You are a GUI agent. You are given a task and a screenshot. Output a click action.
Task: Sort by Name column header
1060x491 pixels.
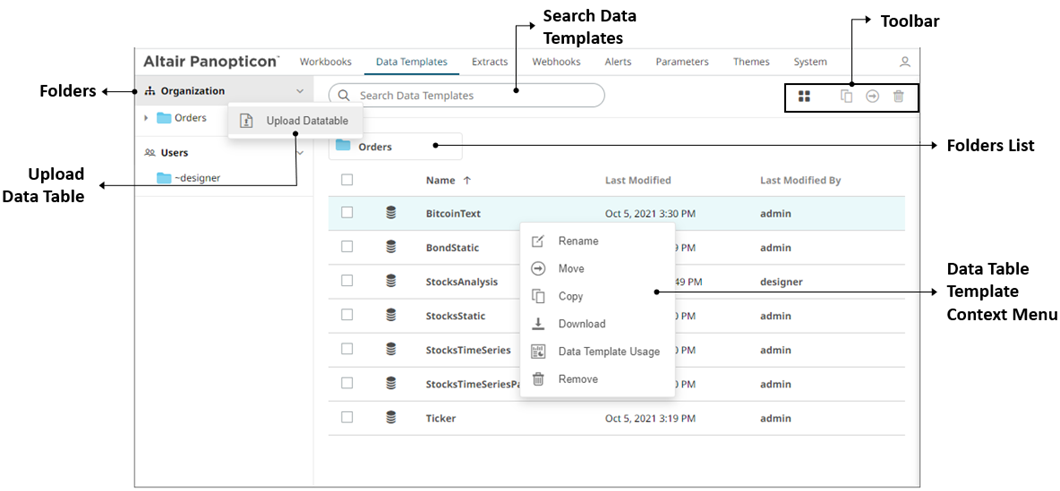pos(440,180)
